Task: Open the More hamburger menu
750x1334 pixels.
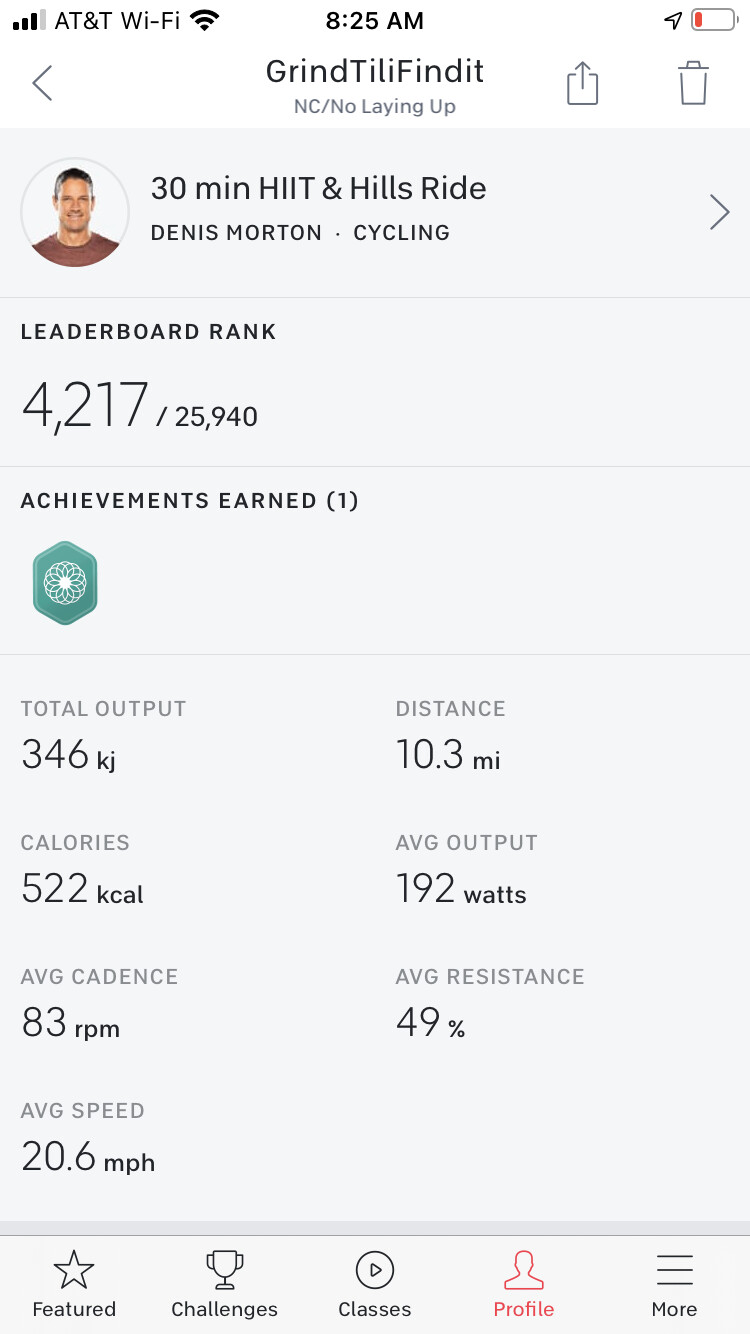Action: [674, 1271]
